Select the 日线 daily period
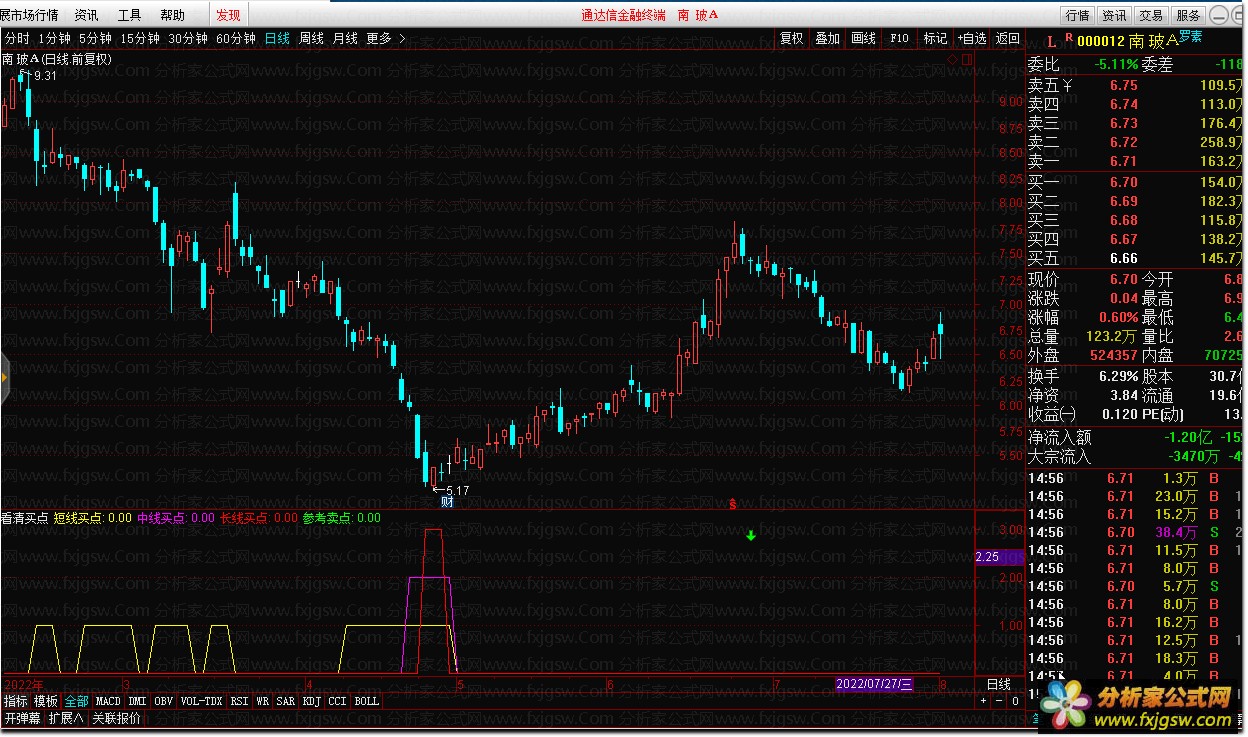Image resolution: width=1248 pixels, height=737 pixels. click(277, 38)
